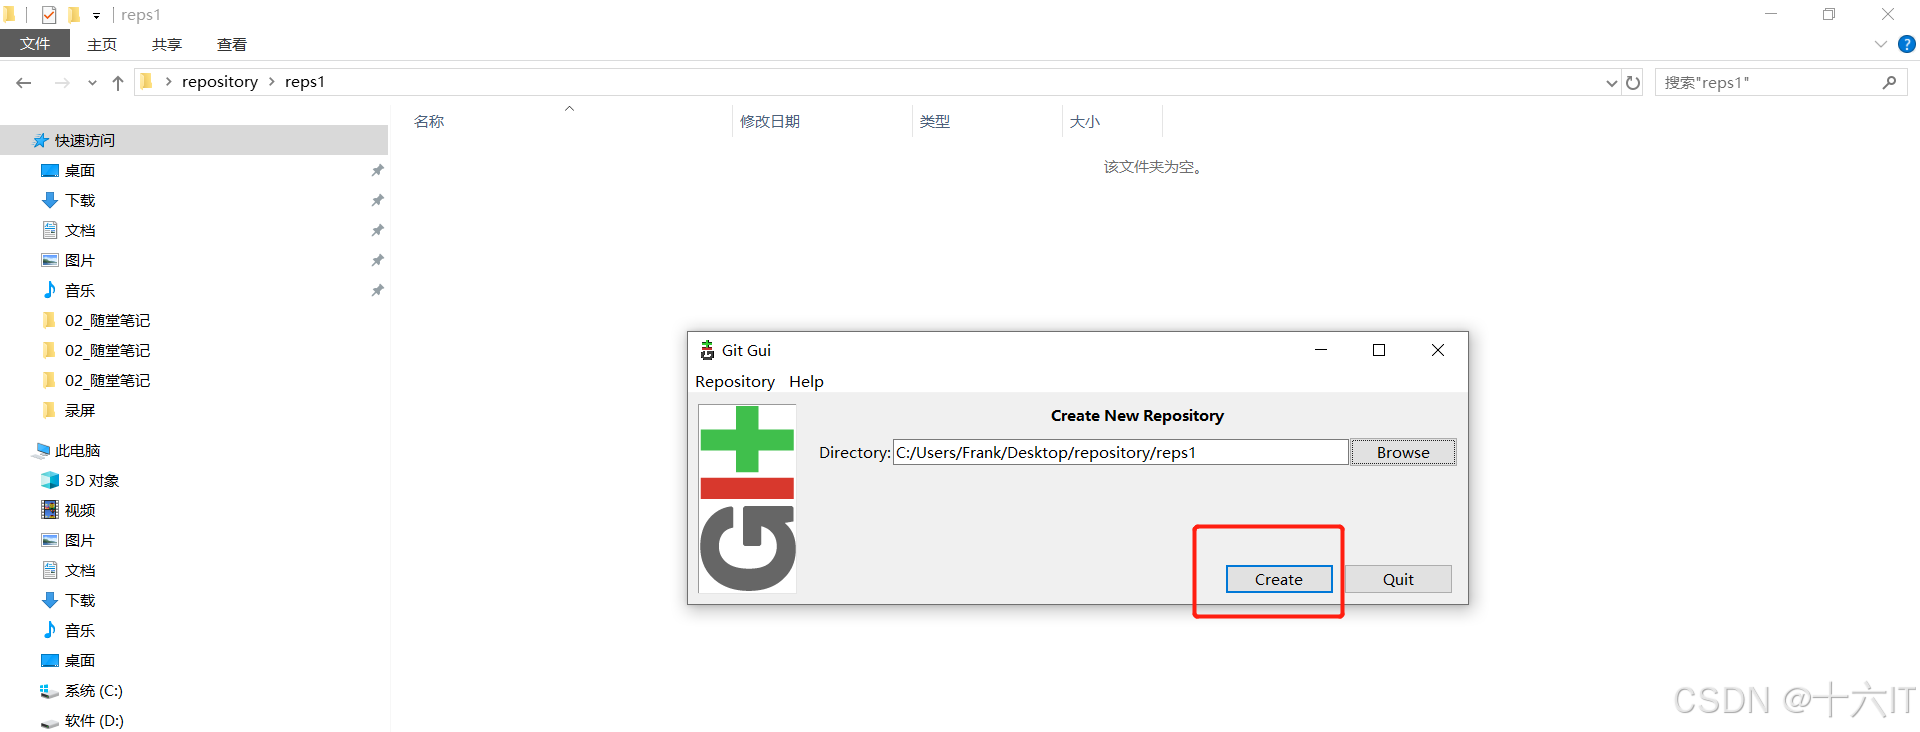Click repository in the address breadcrumb

tap(220, 82)
